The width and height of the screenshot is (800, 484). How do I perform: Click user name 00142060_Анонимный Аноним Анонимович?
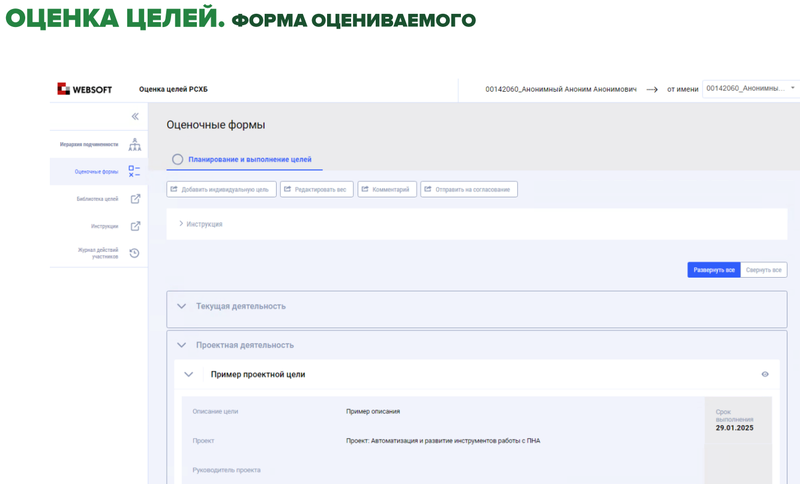561,89
